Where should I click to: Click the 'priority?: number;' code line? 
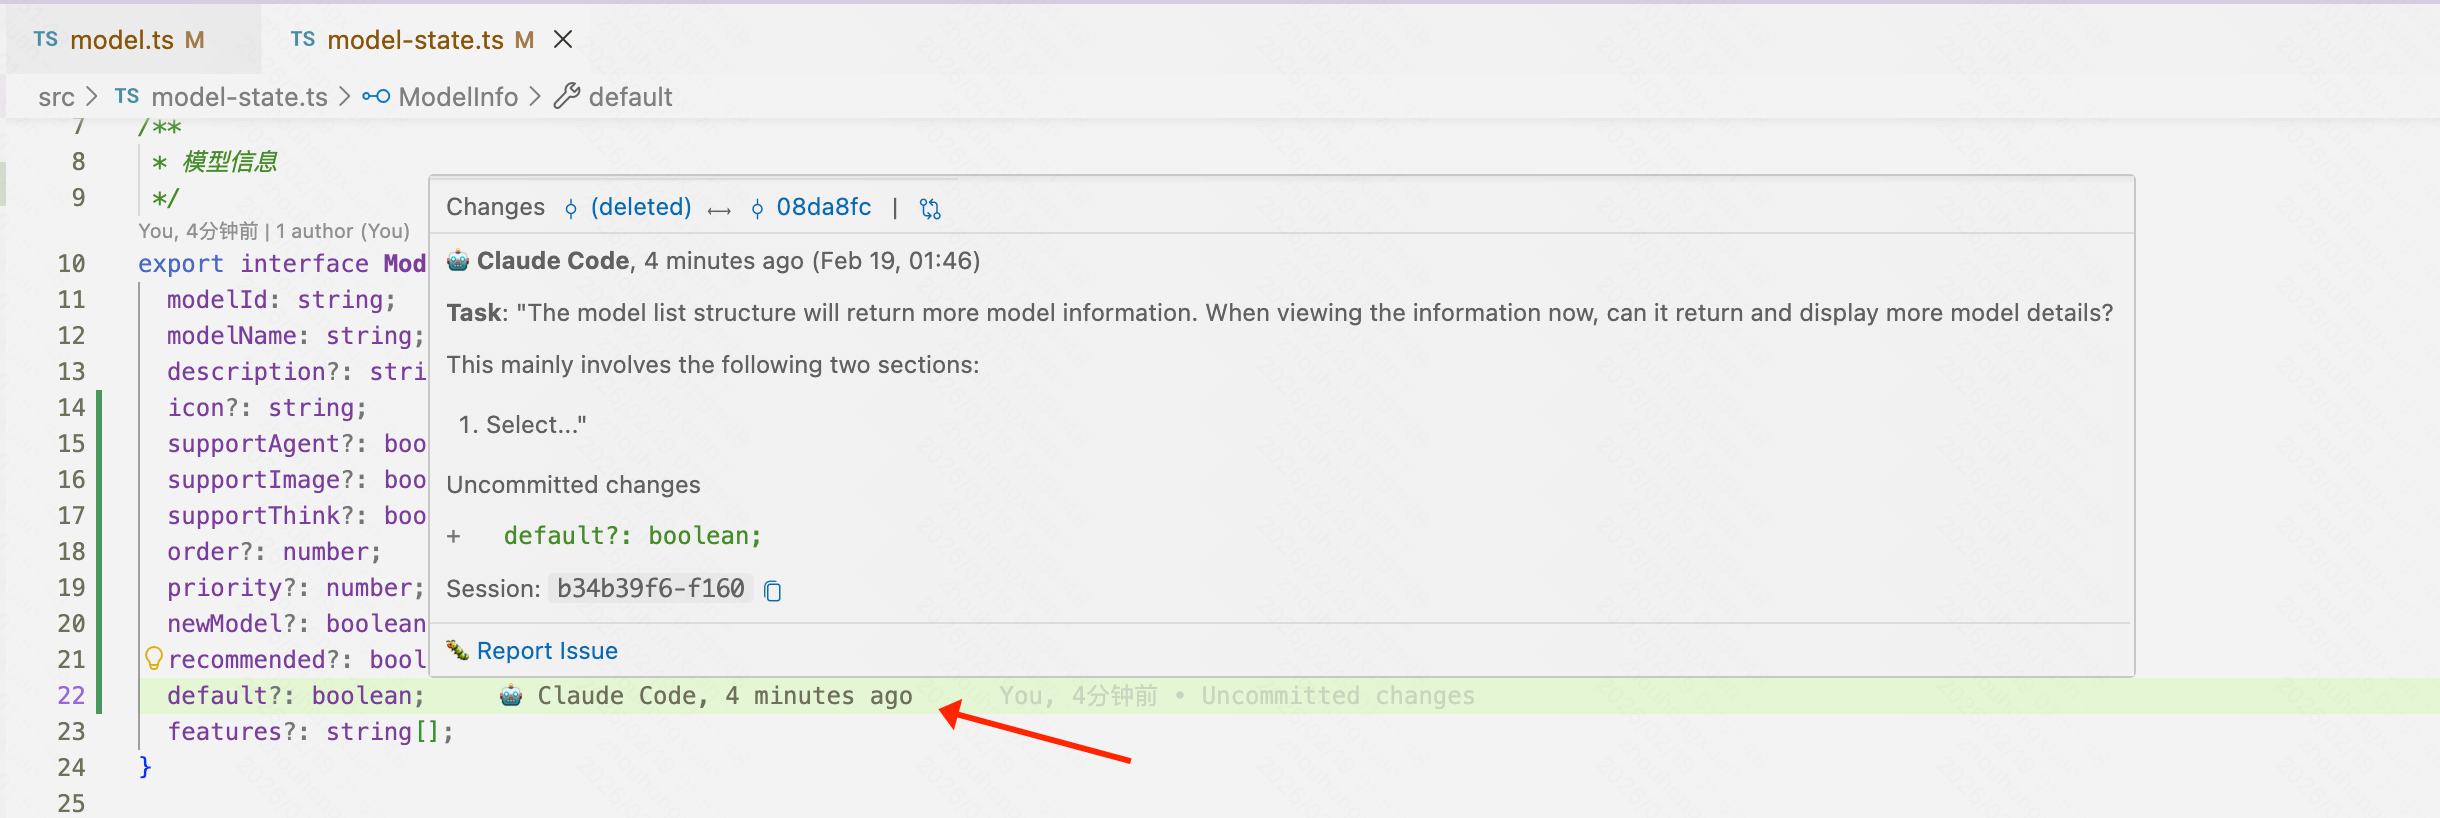pyautogui.click(x=296, y=588)
